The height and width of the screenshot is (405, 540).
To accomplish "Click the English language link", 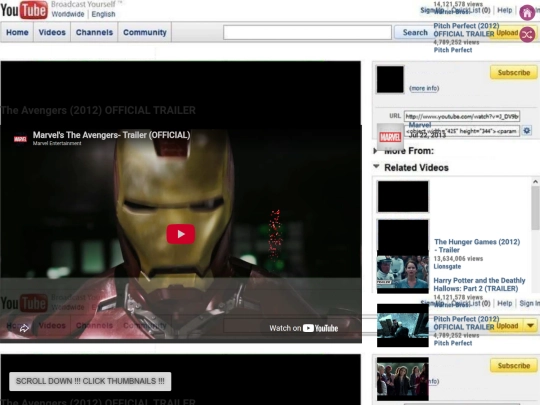I will (103, 14).
